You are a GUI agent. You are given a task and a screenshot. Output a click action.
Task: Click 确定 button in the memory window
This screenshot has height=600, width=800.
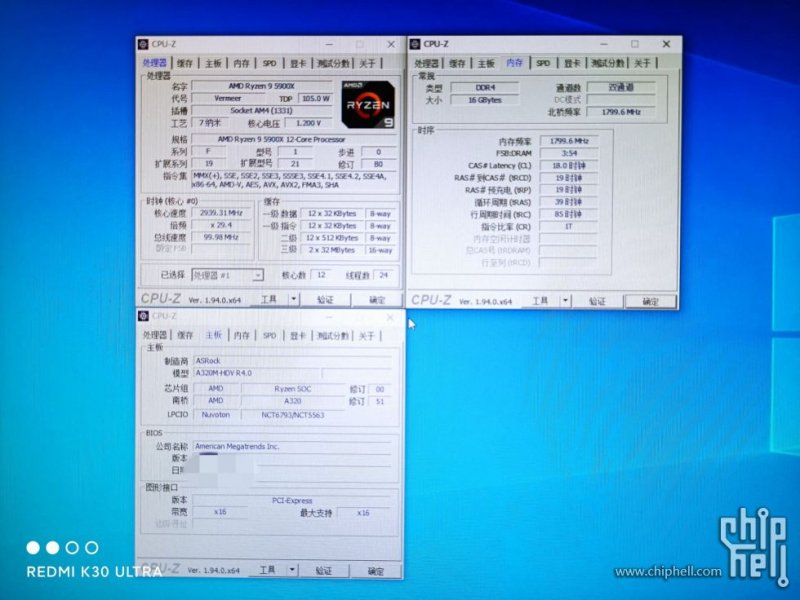650,301
